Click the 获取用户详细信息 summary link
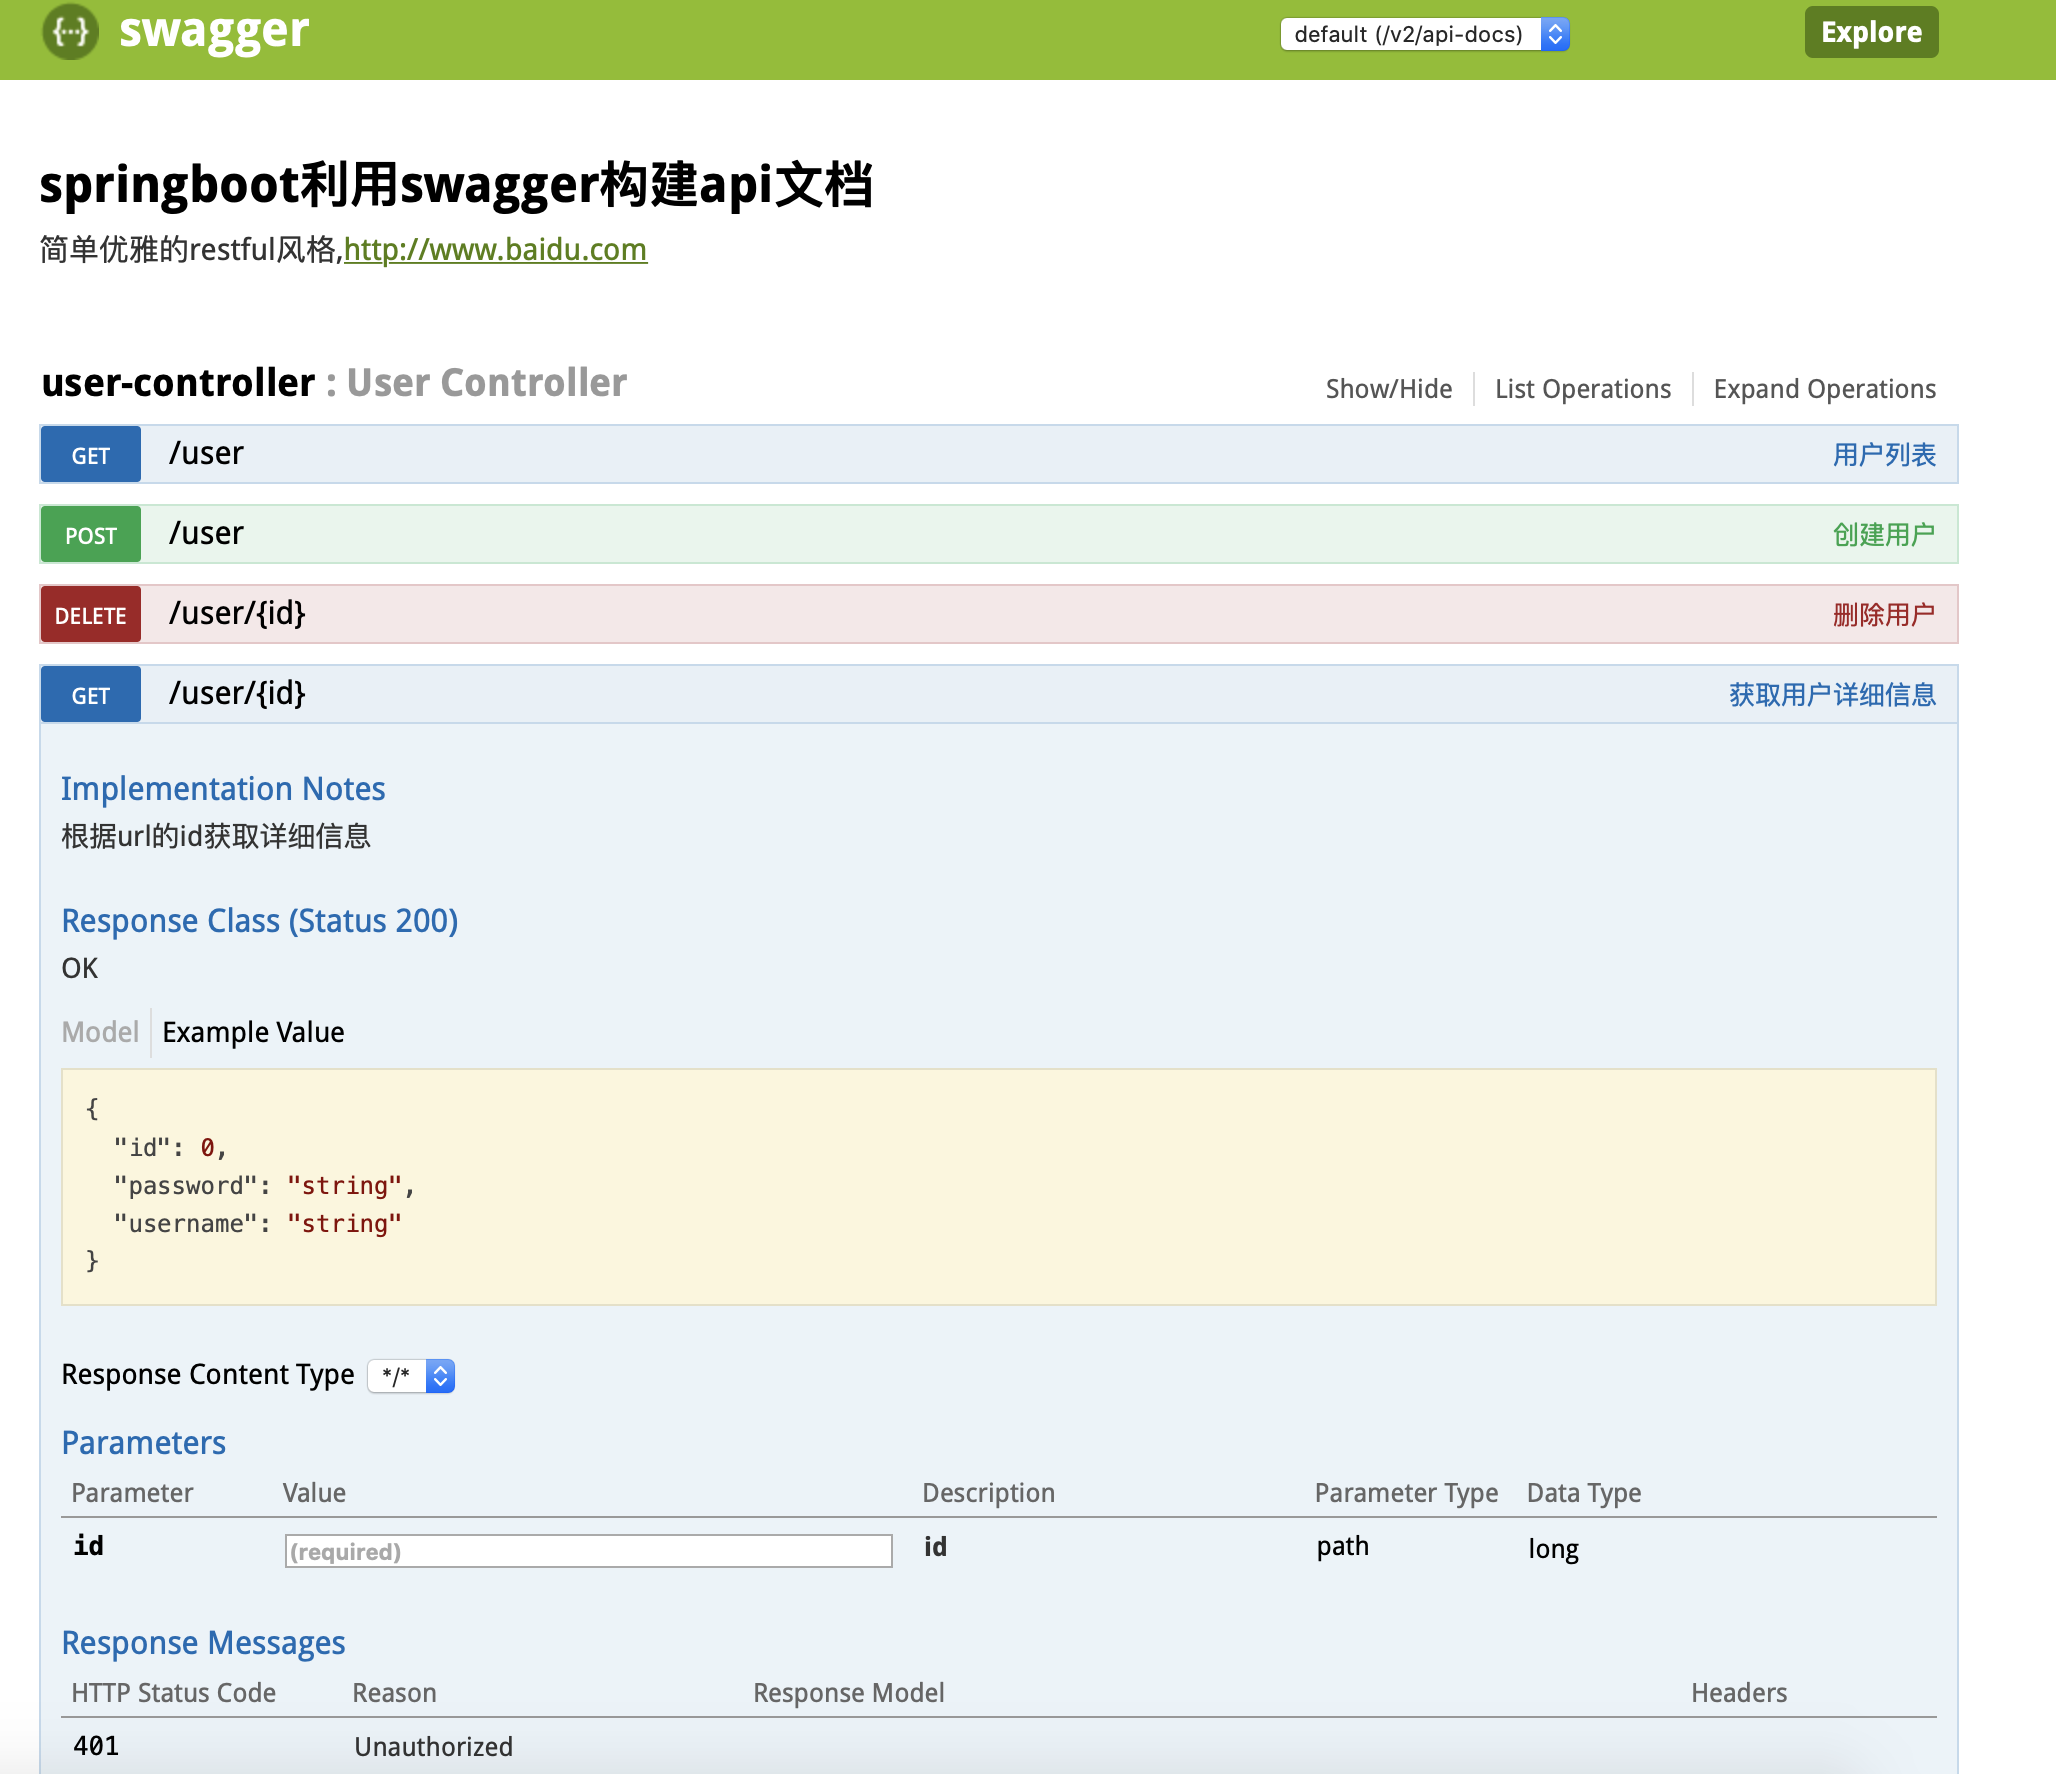The image size is (2056, 1774). coord(1832,695)
